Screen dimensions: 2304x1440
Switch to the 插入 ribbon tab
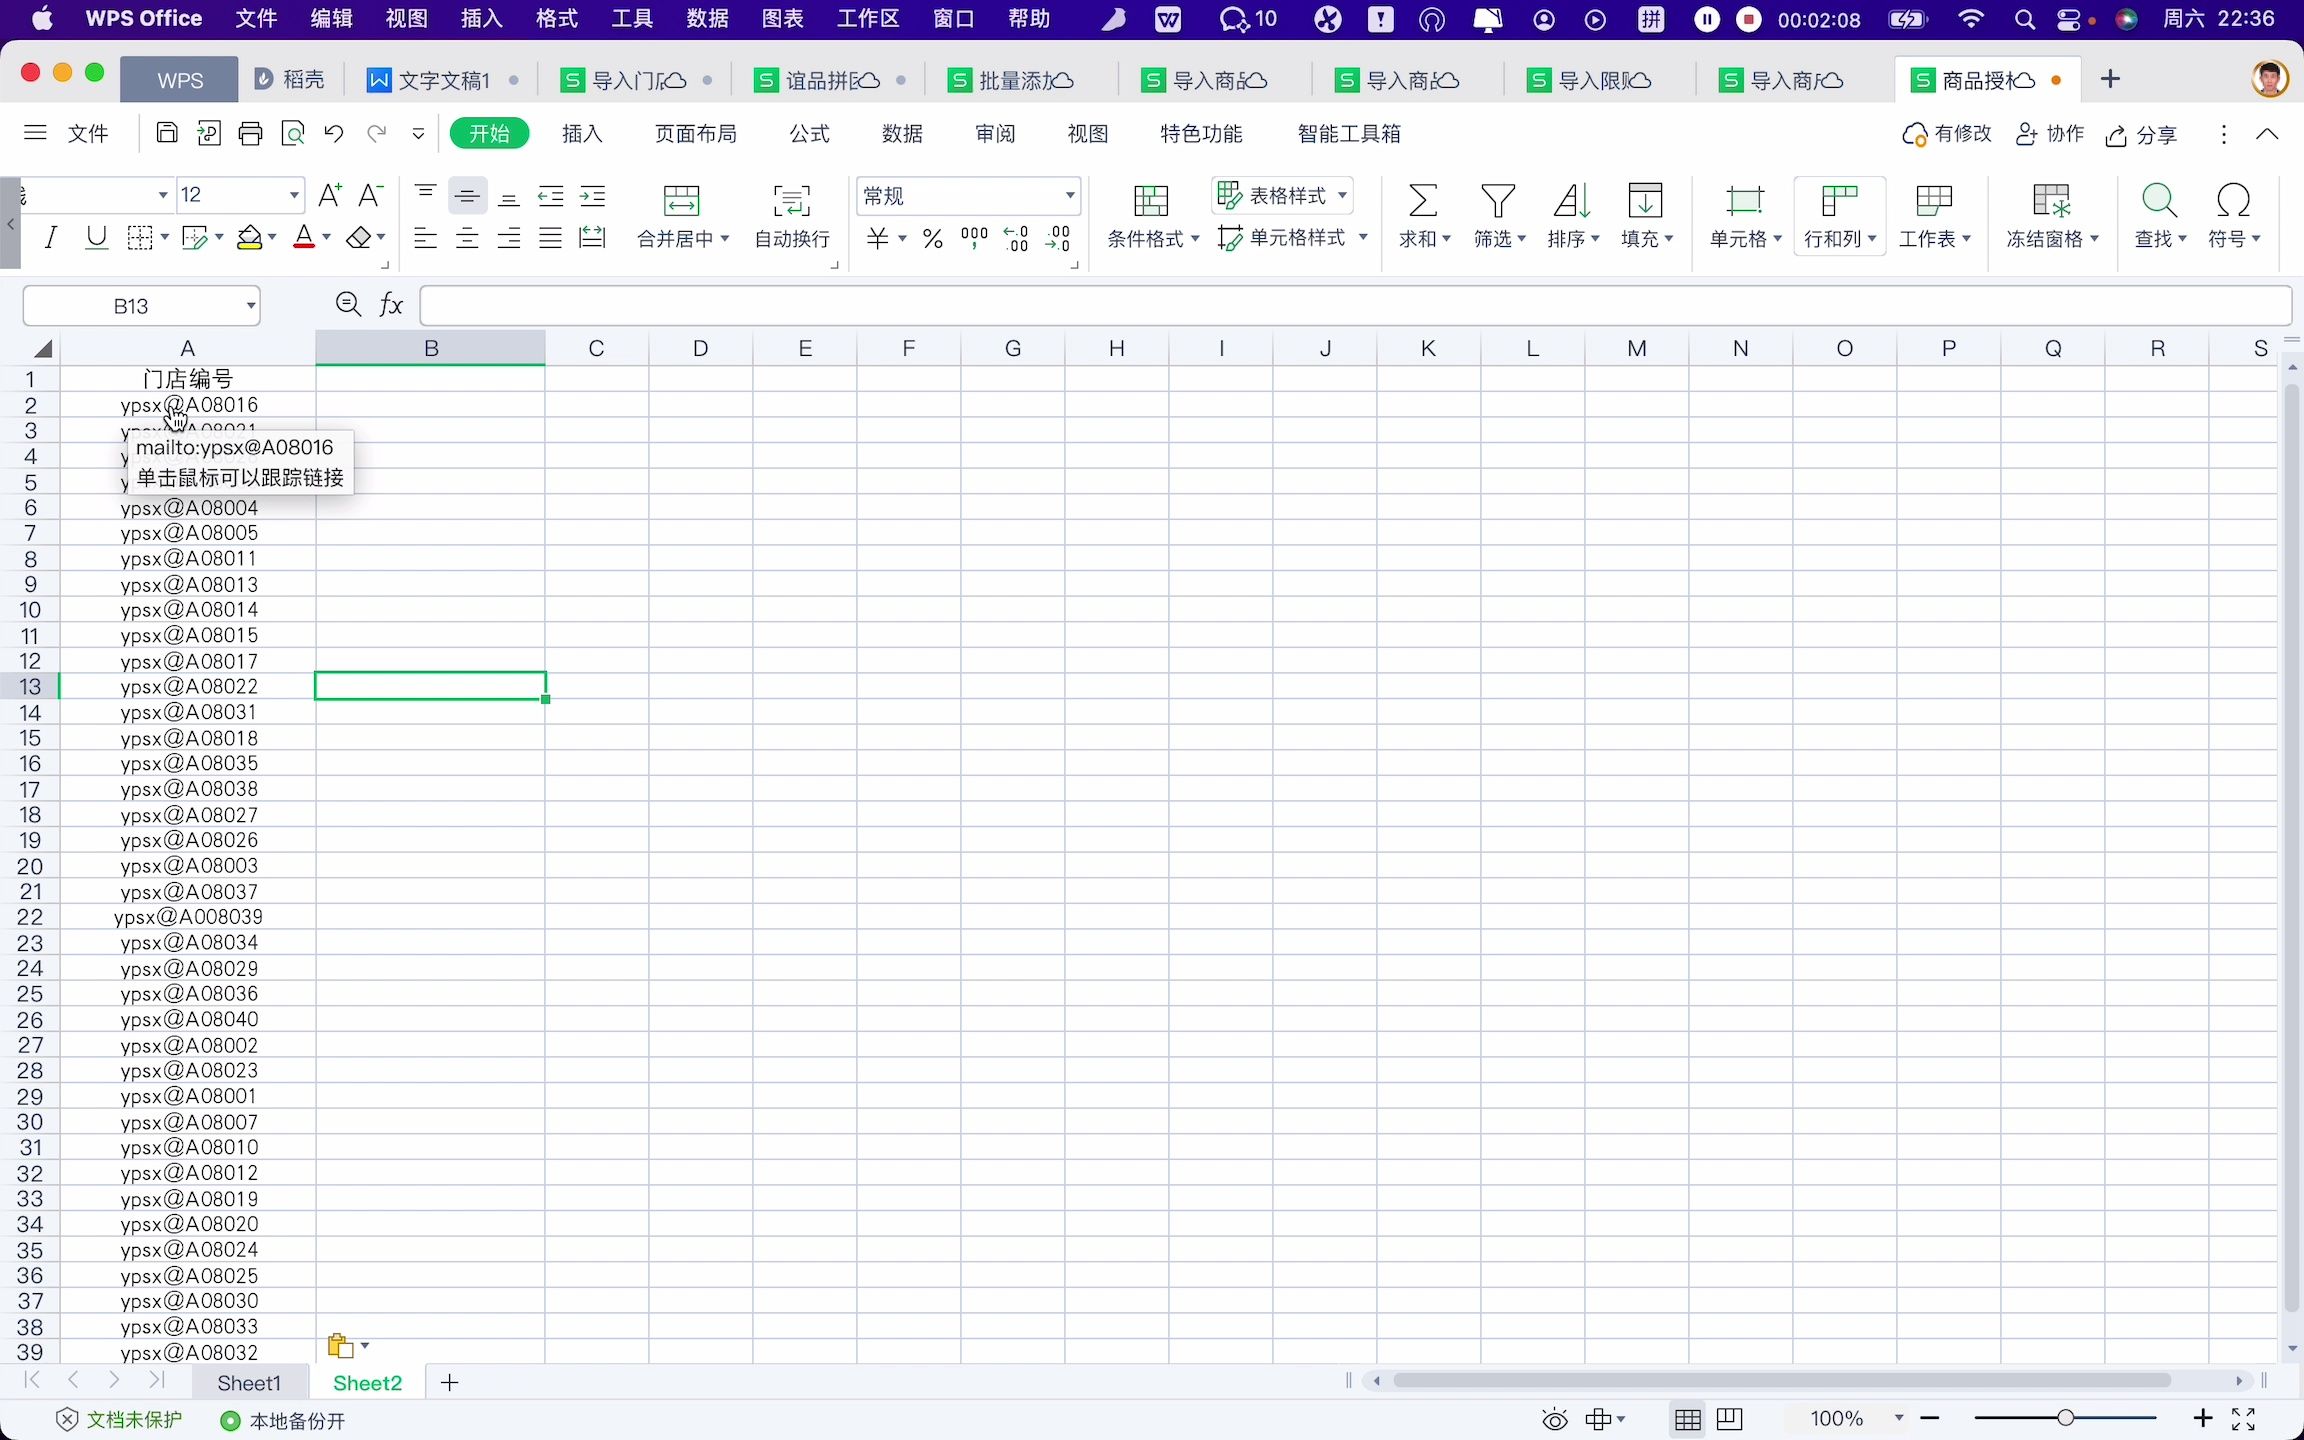click(582, 133)
